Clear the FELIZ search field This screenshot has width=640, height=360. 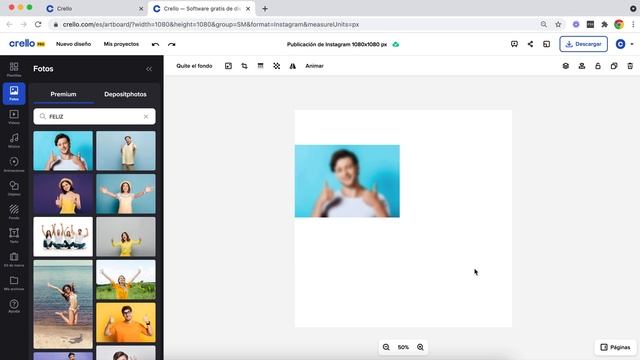[146, 117]
